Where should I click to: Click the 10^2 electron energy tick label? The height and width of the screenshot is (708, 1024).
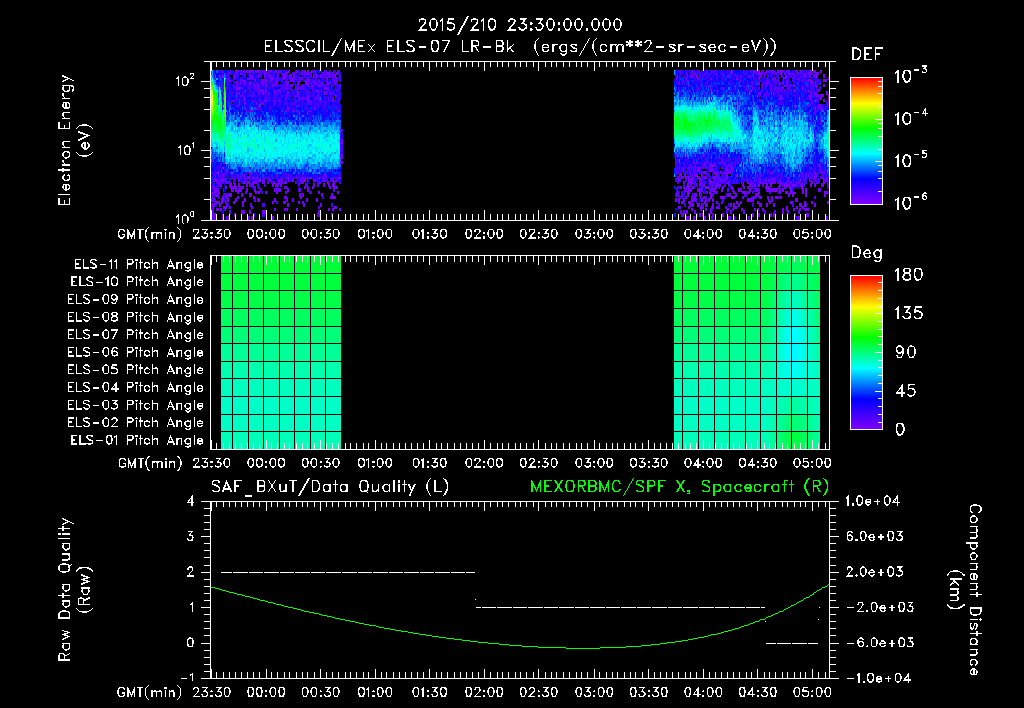tap(185, 81)
